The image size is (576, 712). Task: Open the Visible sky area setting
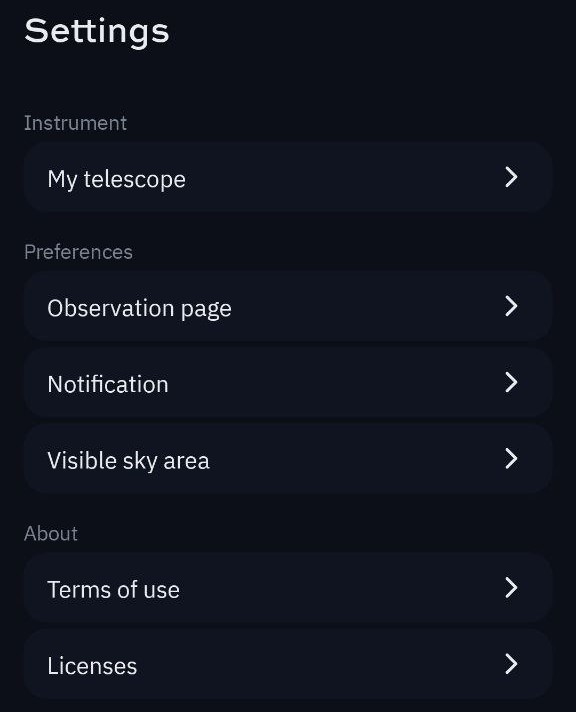(x=288, y=459)
